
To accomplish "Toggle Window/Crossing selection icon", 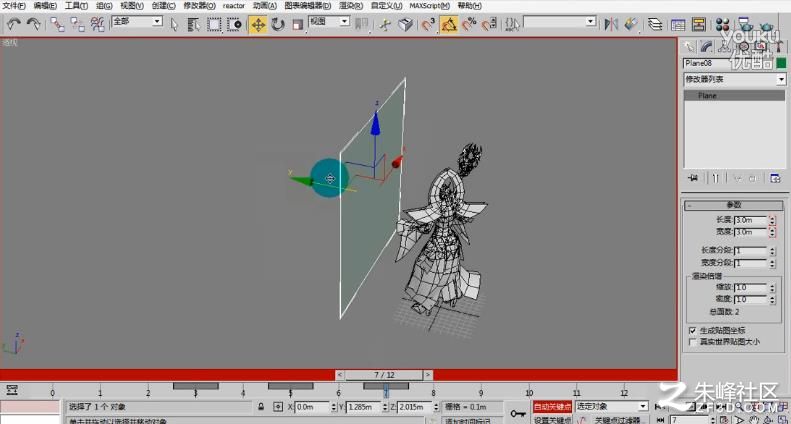I will point(234,24).
